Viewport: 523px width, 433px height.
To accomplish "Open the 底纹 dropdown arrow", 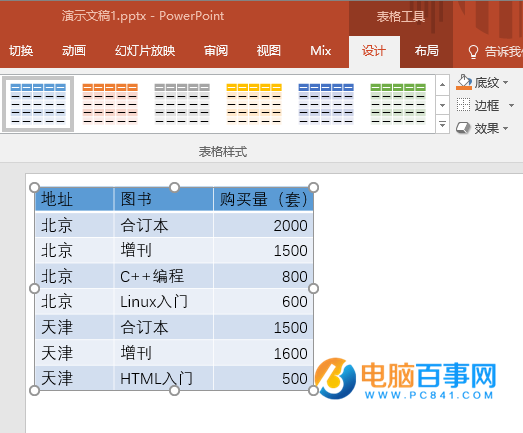I will click(x=506, y=82).
